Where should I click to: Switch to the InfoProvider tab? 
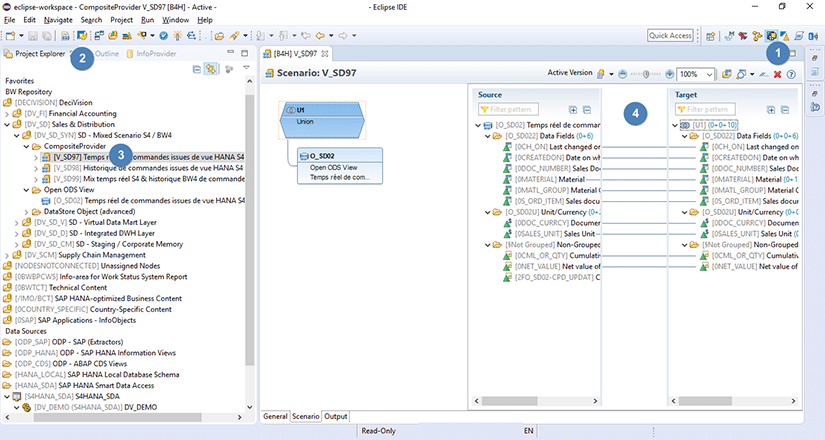click(x=152, y=54)
